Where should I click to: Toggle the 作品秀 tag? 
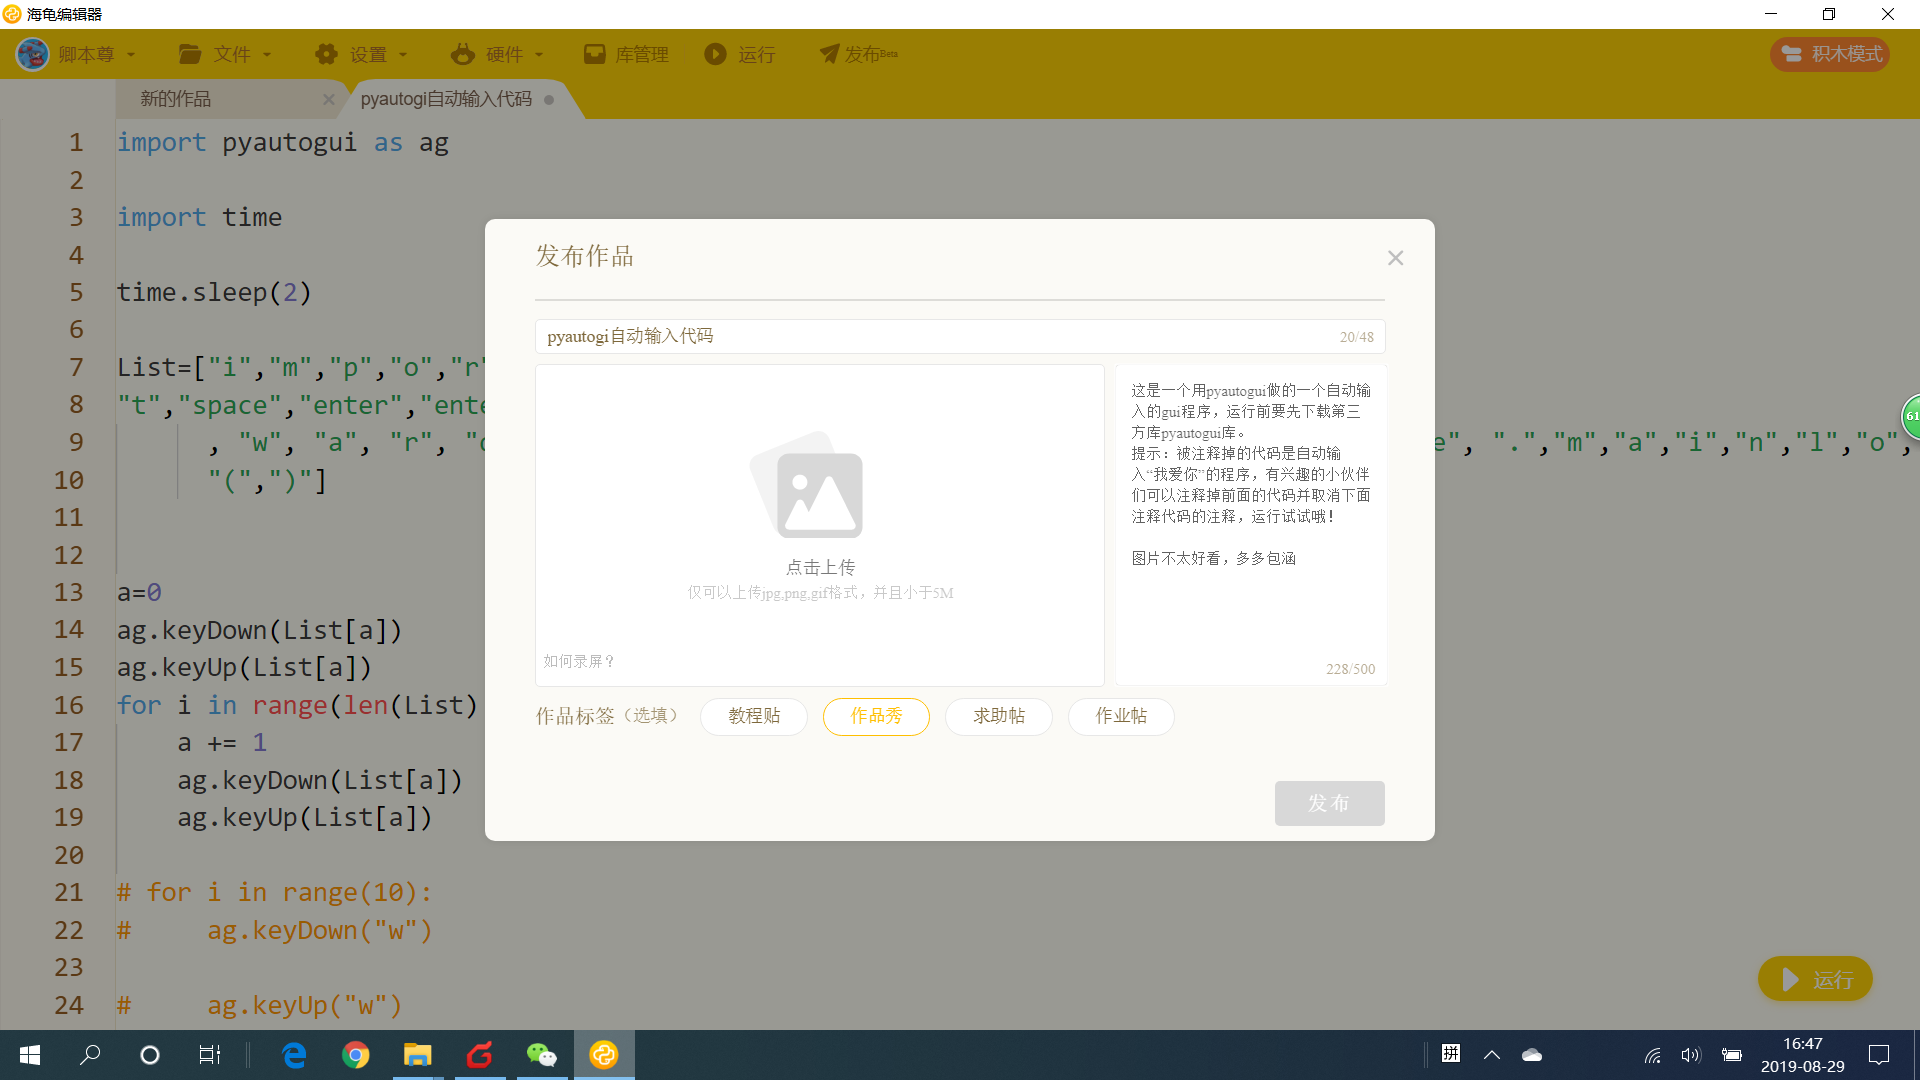[x=876, y=716]
